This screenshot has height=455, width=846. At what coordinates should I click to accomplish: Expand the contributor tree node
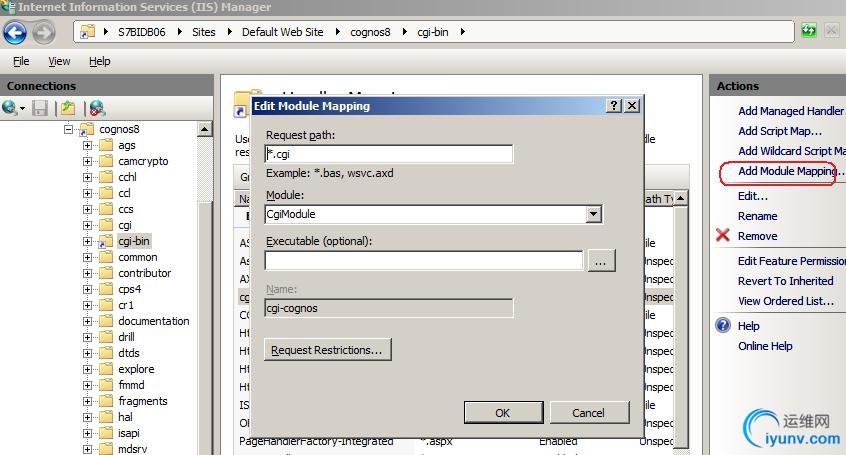point(87,273)
